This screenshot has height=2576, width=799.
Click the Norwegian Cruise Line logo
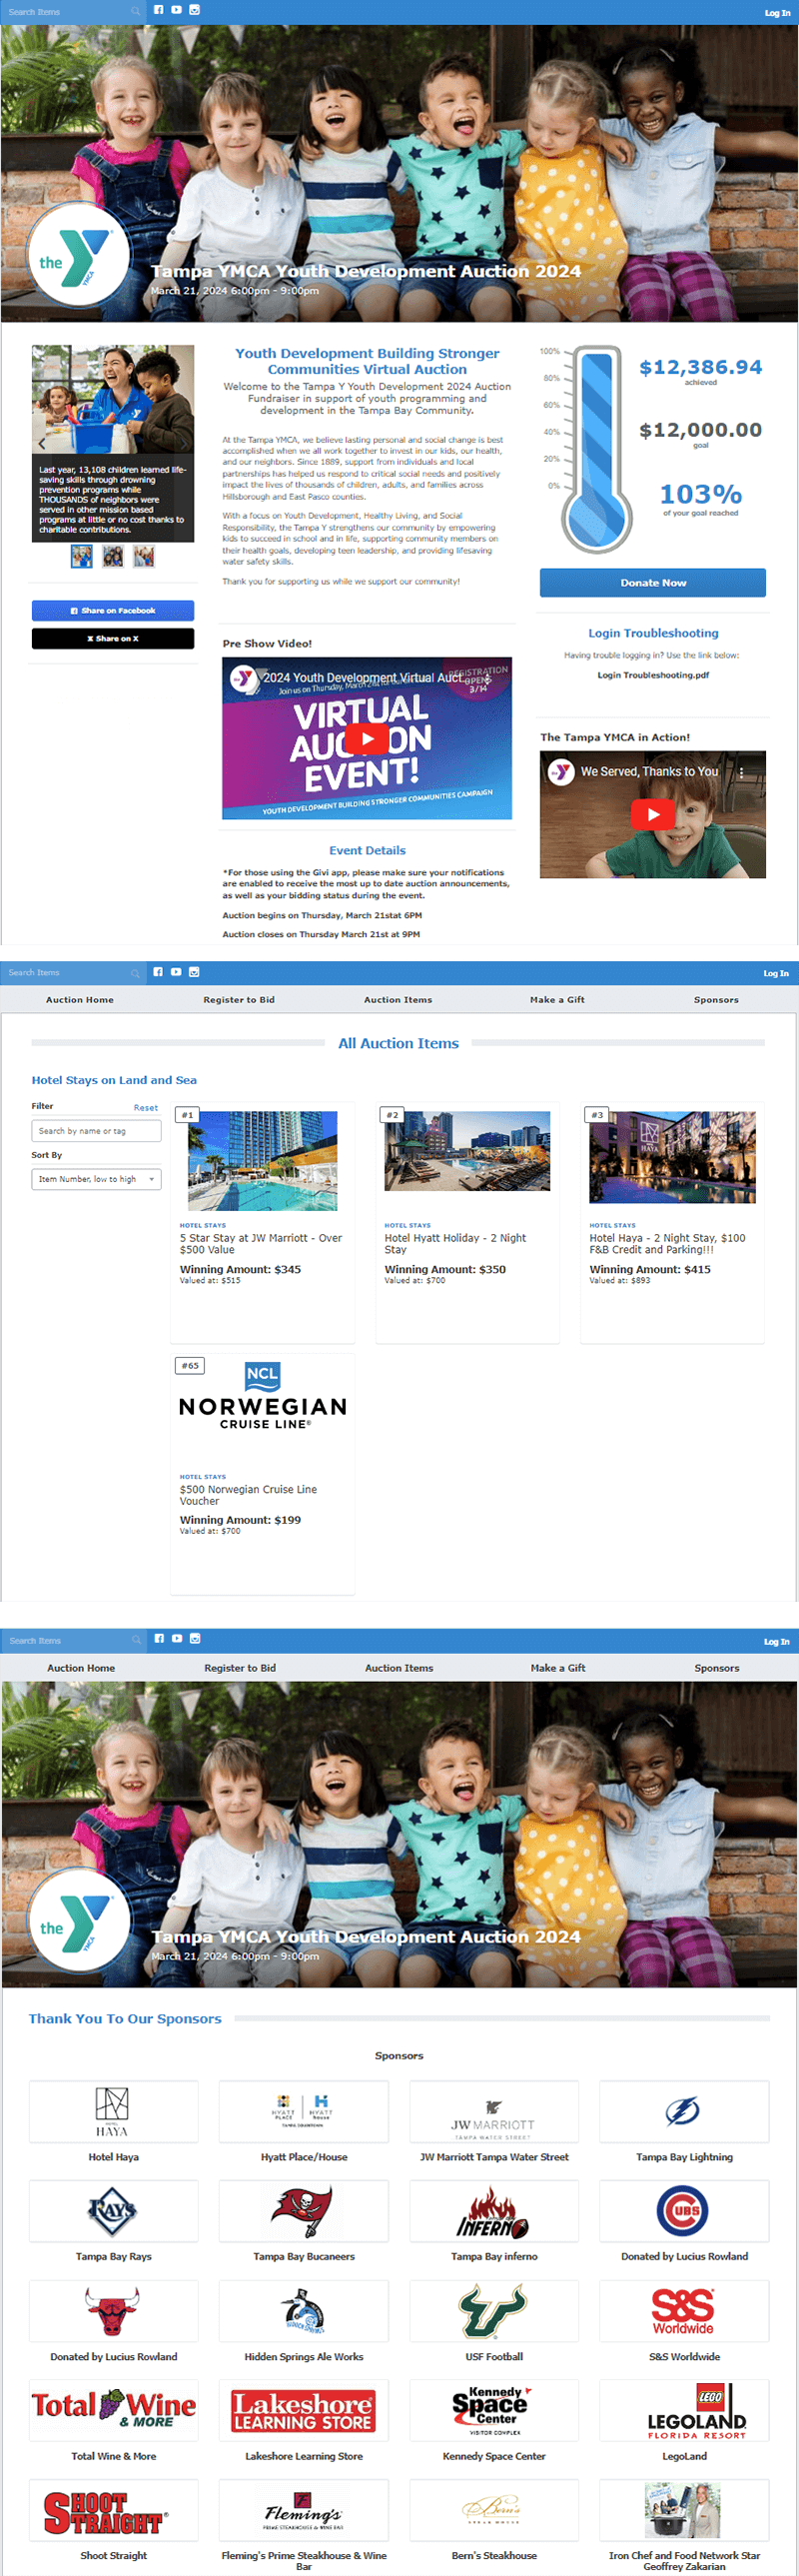tap(263, 1395)
